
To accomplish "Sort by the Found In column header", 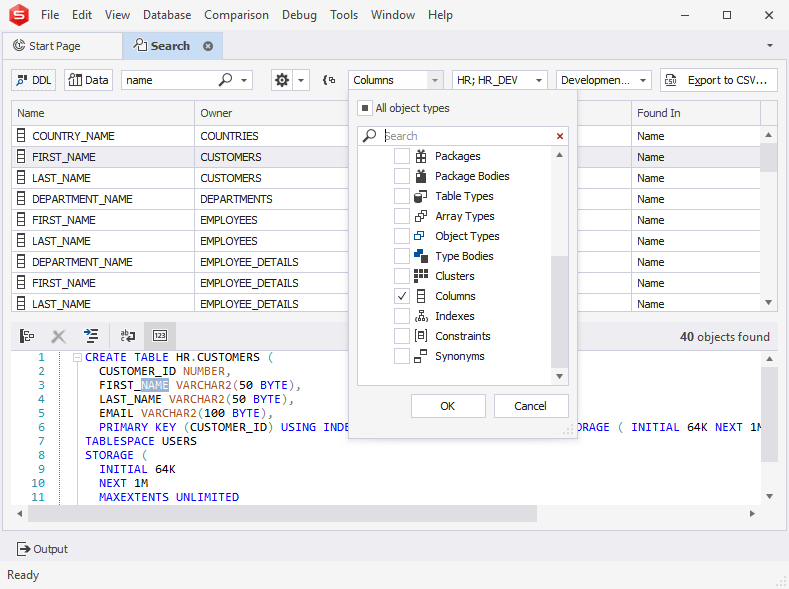I will point(696,113).
